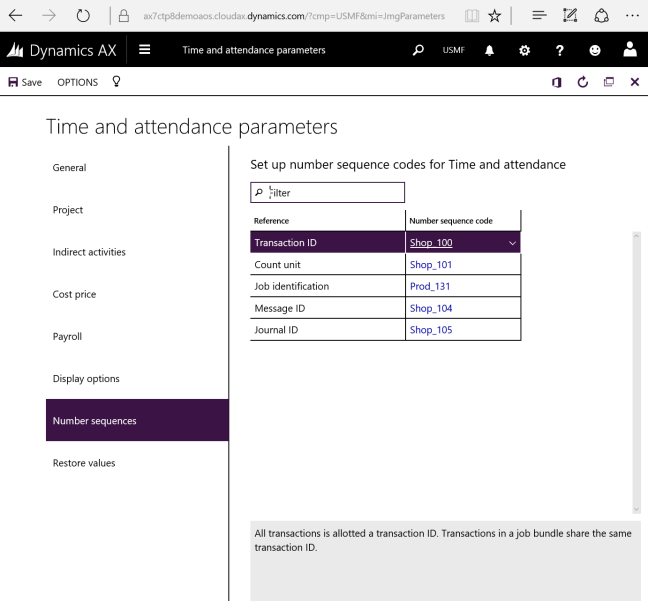Click the USMF company selector
This screenshot has height=601, width=648.
click(x=453, y=50)
